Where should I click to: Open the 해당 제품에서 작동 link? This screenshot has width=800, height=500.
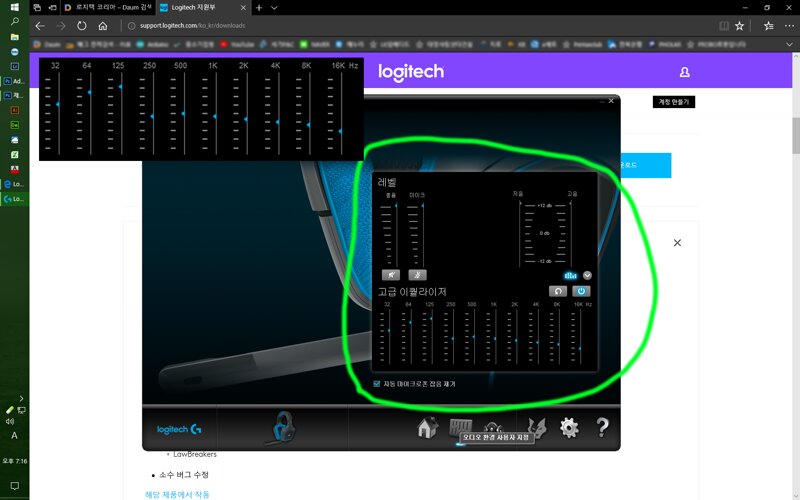click(177, 494)
